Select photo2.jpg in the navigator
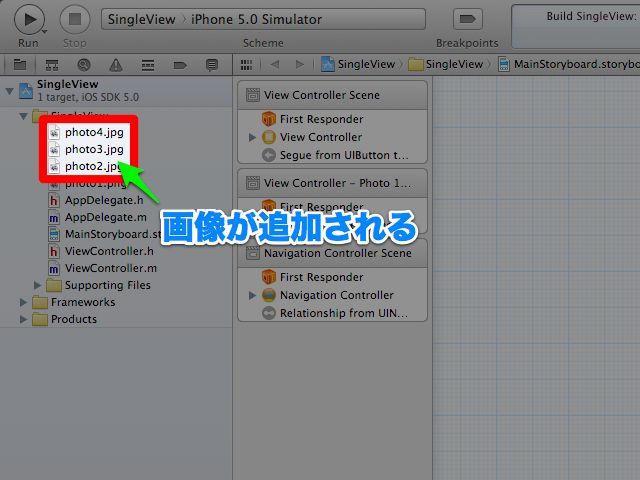Screen dimensions: 640x480 93,166
